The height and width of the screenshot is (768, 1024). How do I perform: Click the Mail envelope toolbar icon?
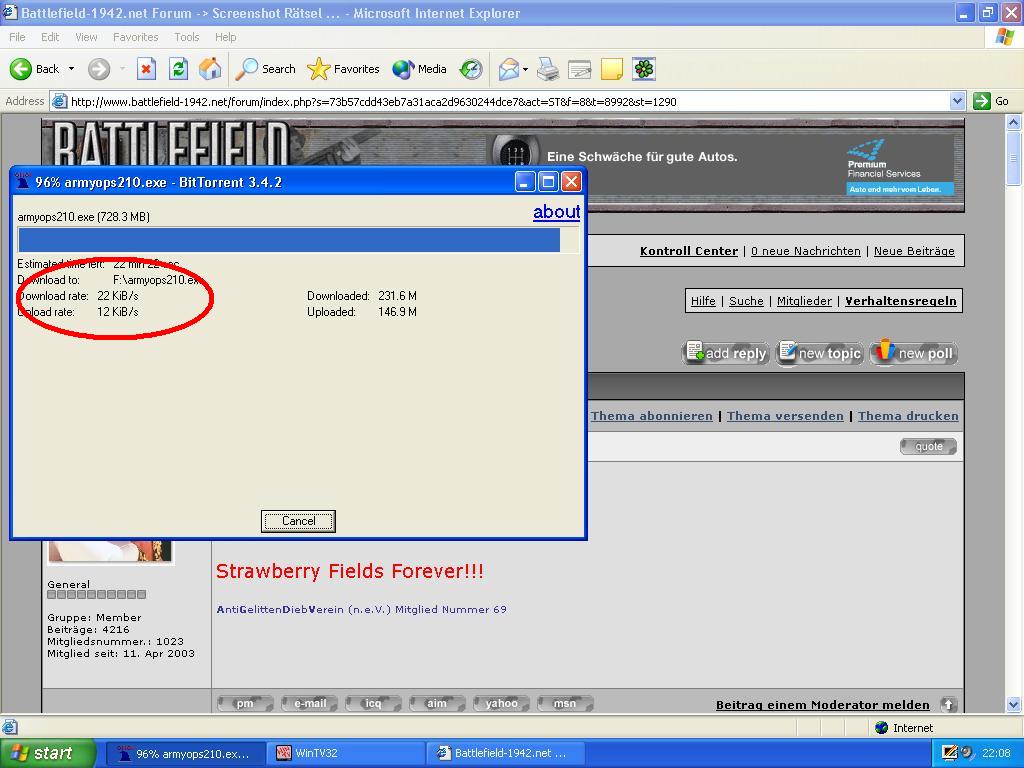(x=508, y=69)
